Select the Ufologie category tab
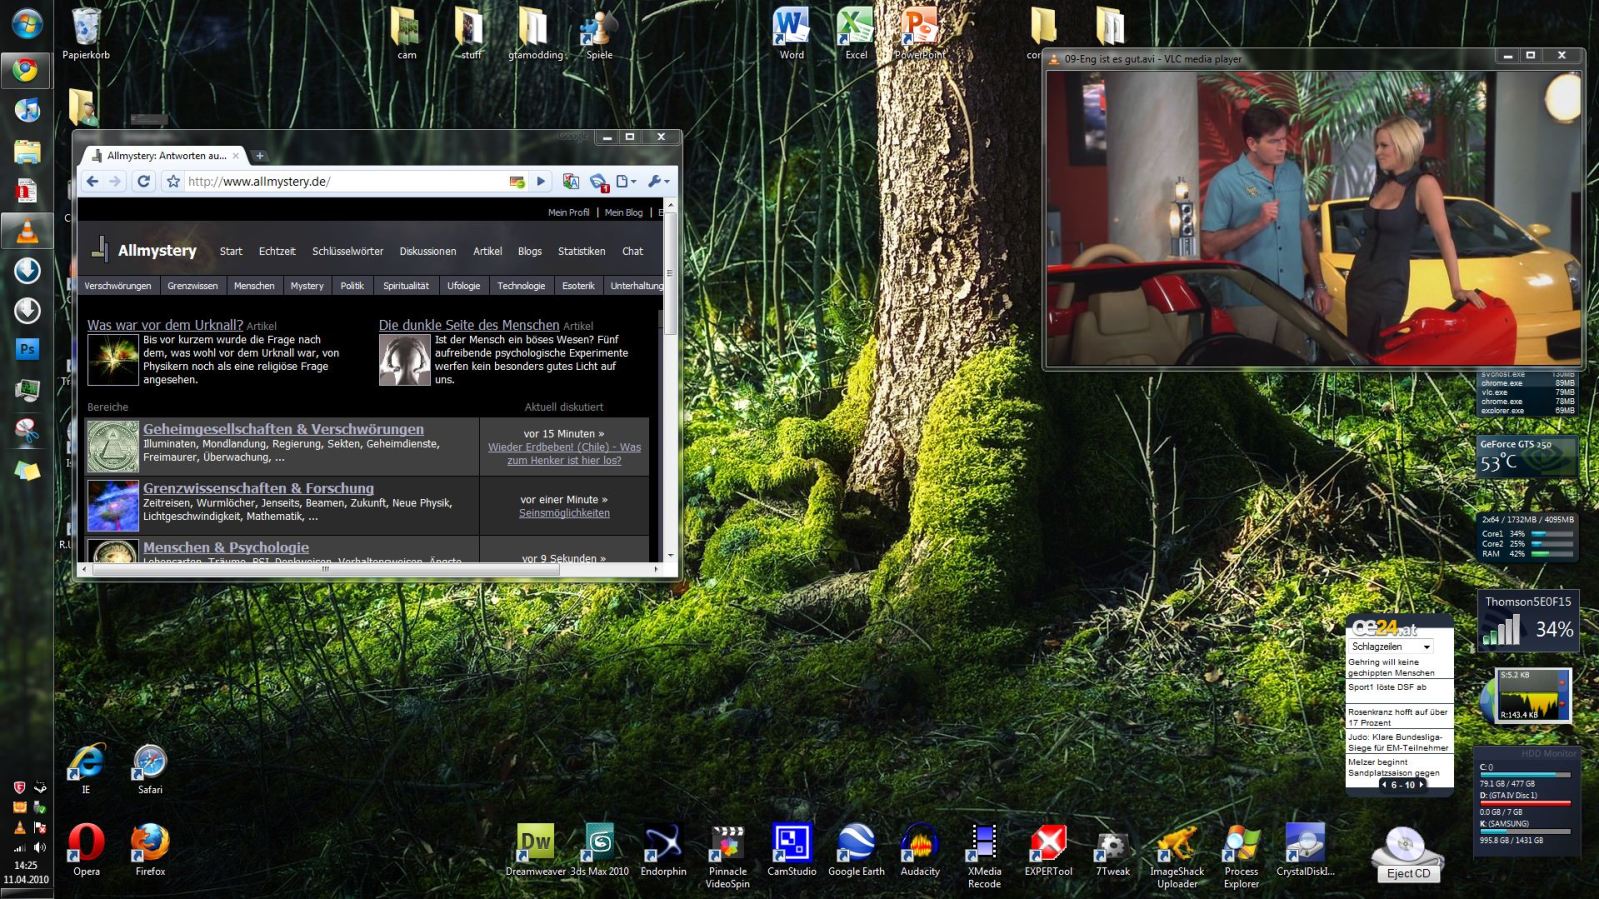Viewport: 1599px width, 899px height. tap(463, 286)
